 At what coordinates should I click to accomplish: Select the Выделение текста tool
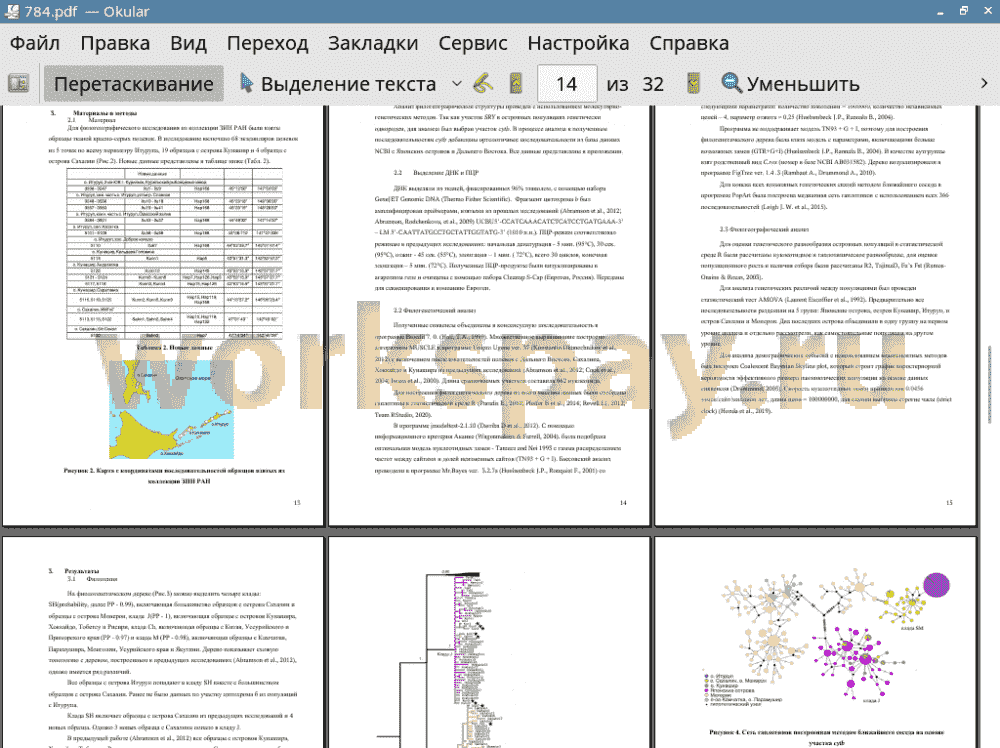pos(338,84)
